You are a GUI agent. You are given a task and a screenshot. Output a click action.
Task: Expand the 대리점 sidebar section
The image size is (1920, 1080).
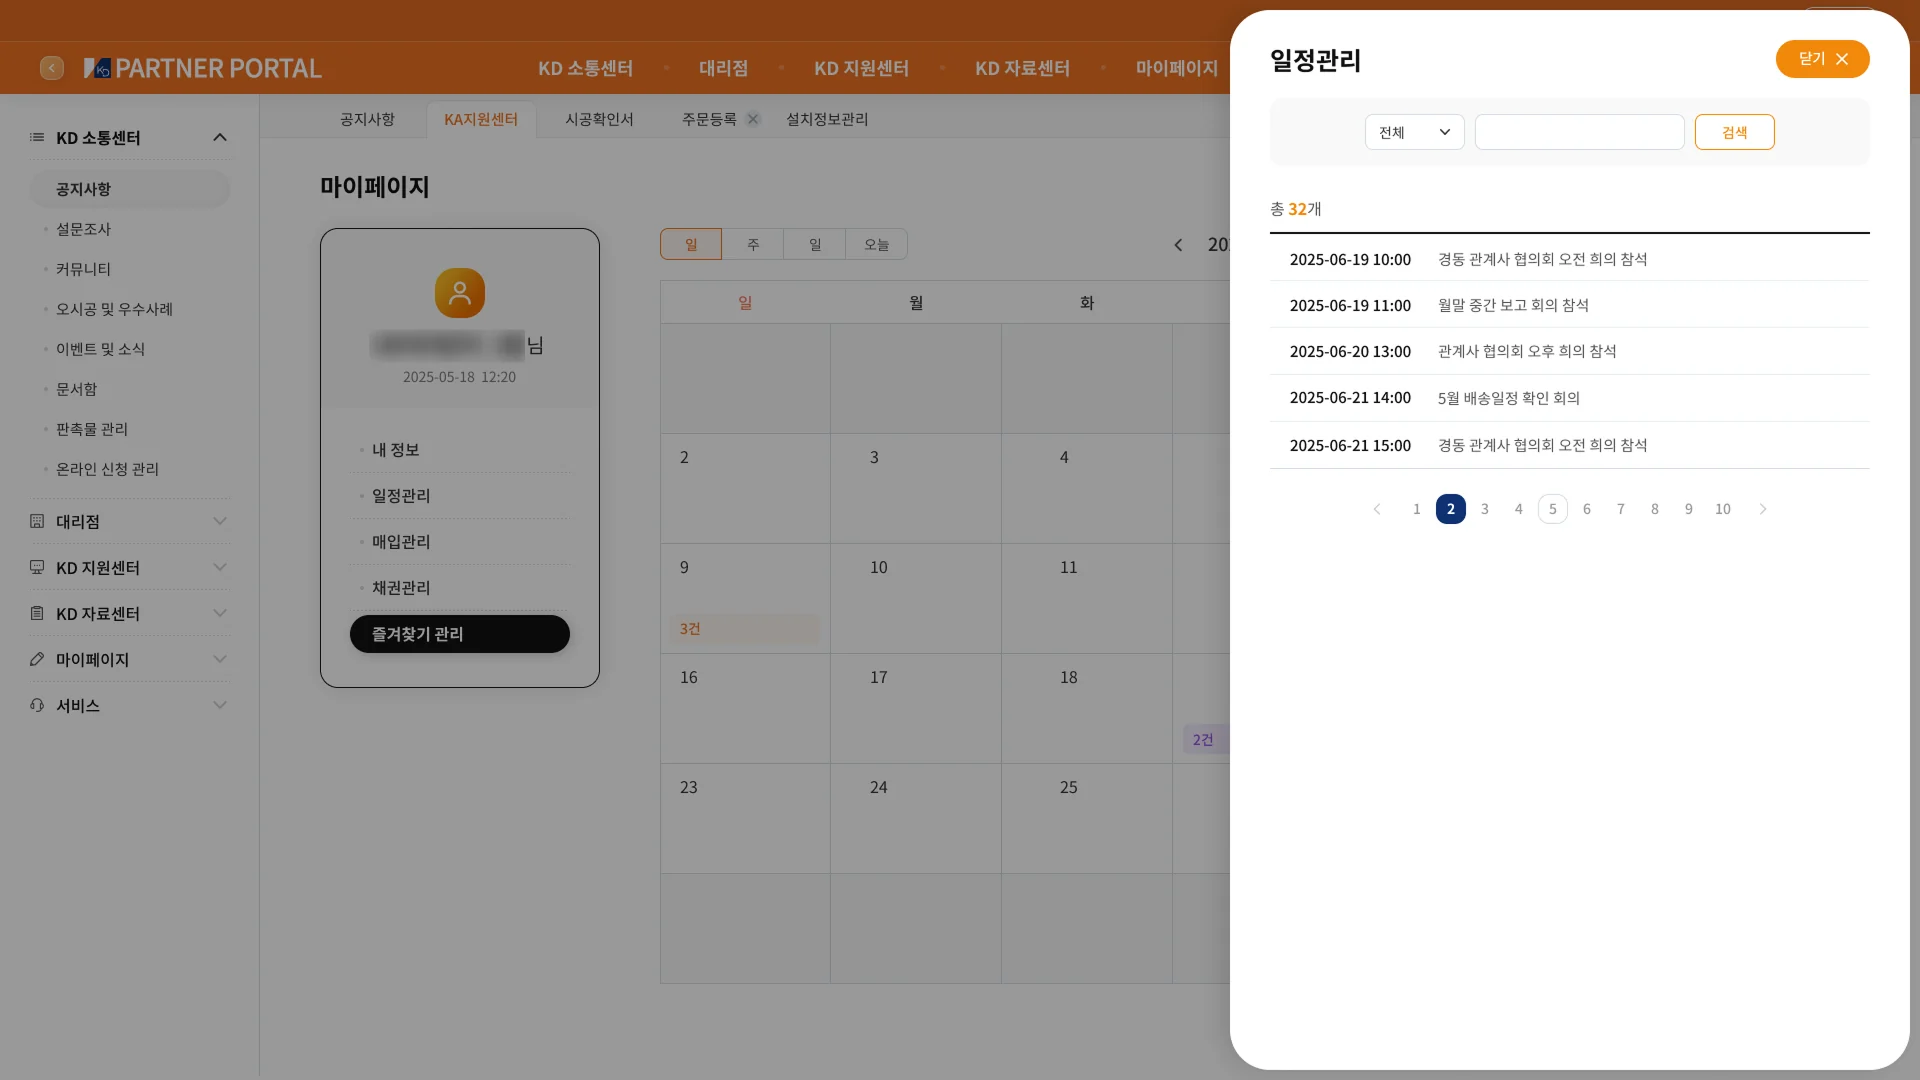click(x=220, y=521)
